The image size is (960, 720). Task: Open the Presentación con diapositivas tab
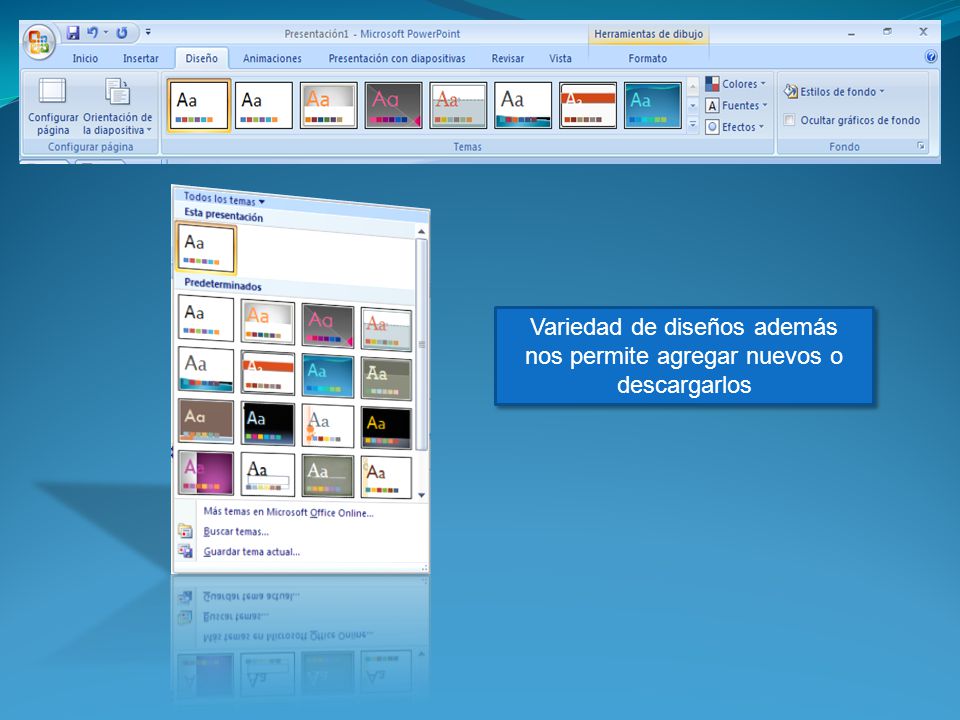tap(397, 58)
